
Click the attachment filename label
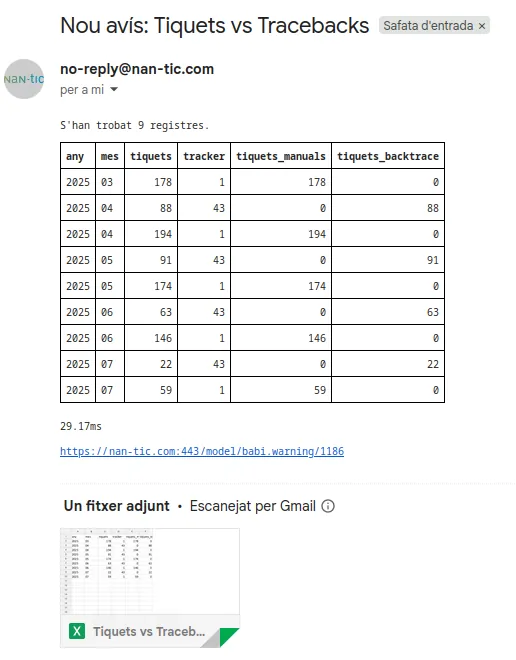149,631
